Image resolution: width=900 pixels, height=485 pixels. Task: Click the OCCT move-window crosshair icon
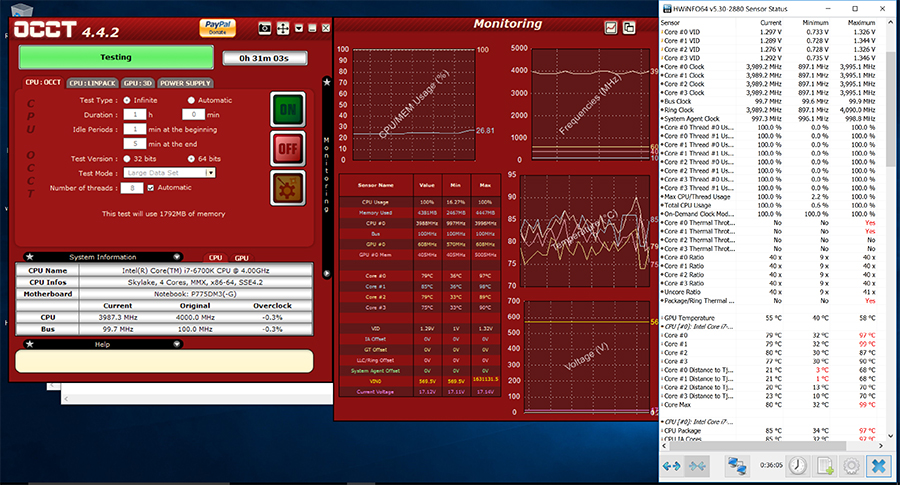click(283, 28)
